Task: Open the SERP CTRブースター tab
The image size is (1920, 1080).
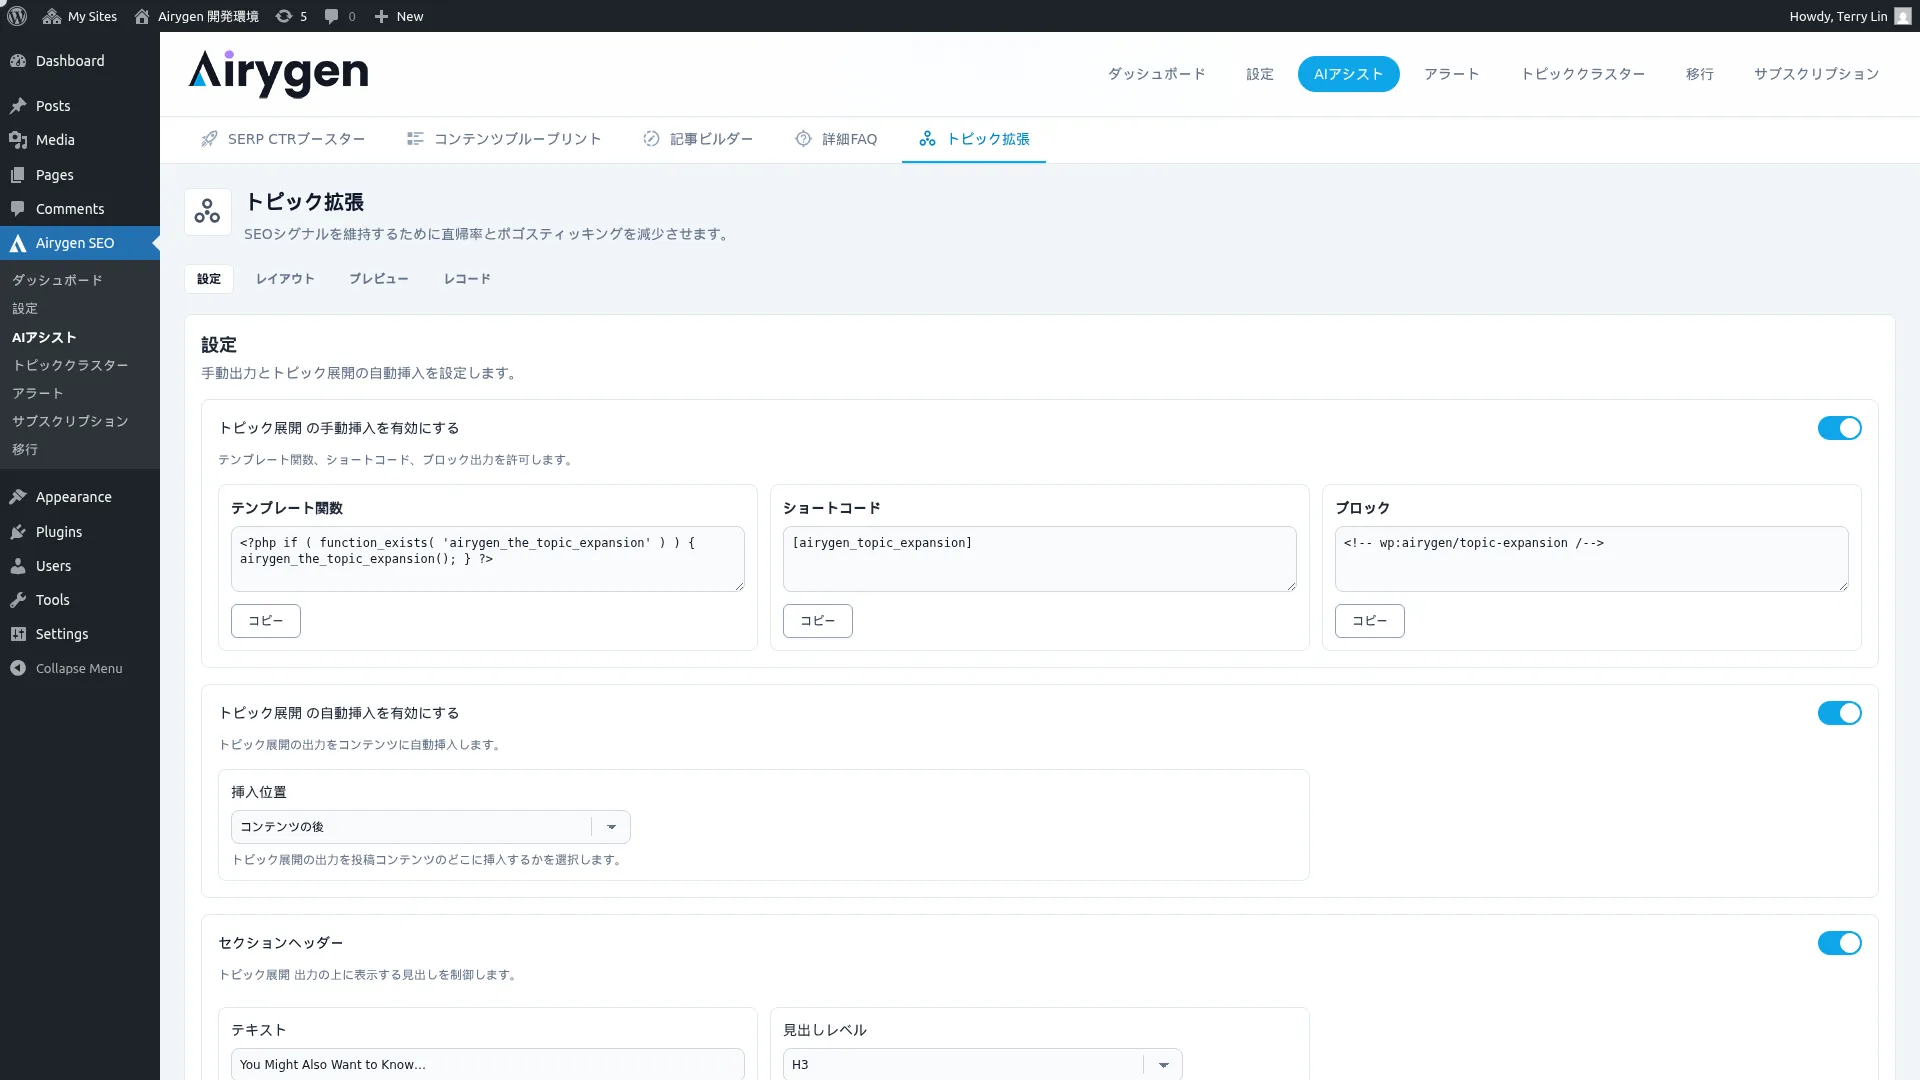Action: point(282,139)
